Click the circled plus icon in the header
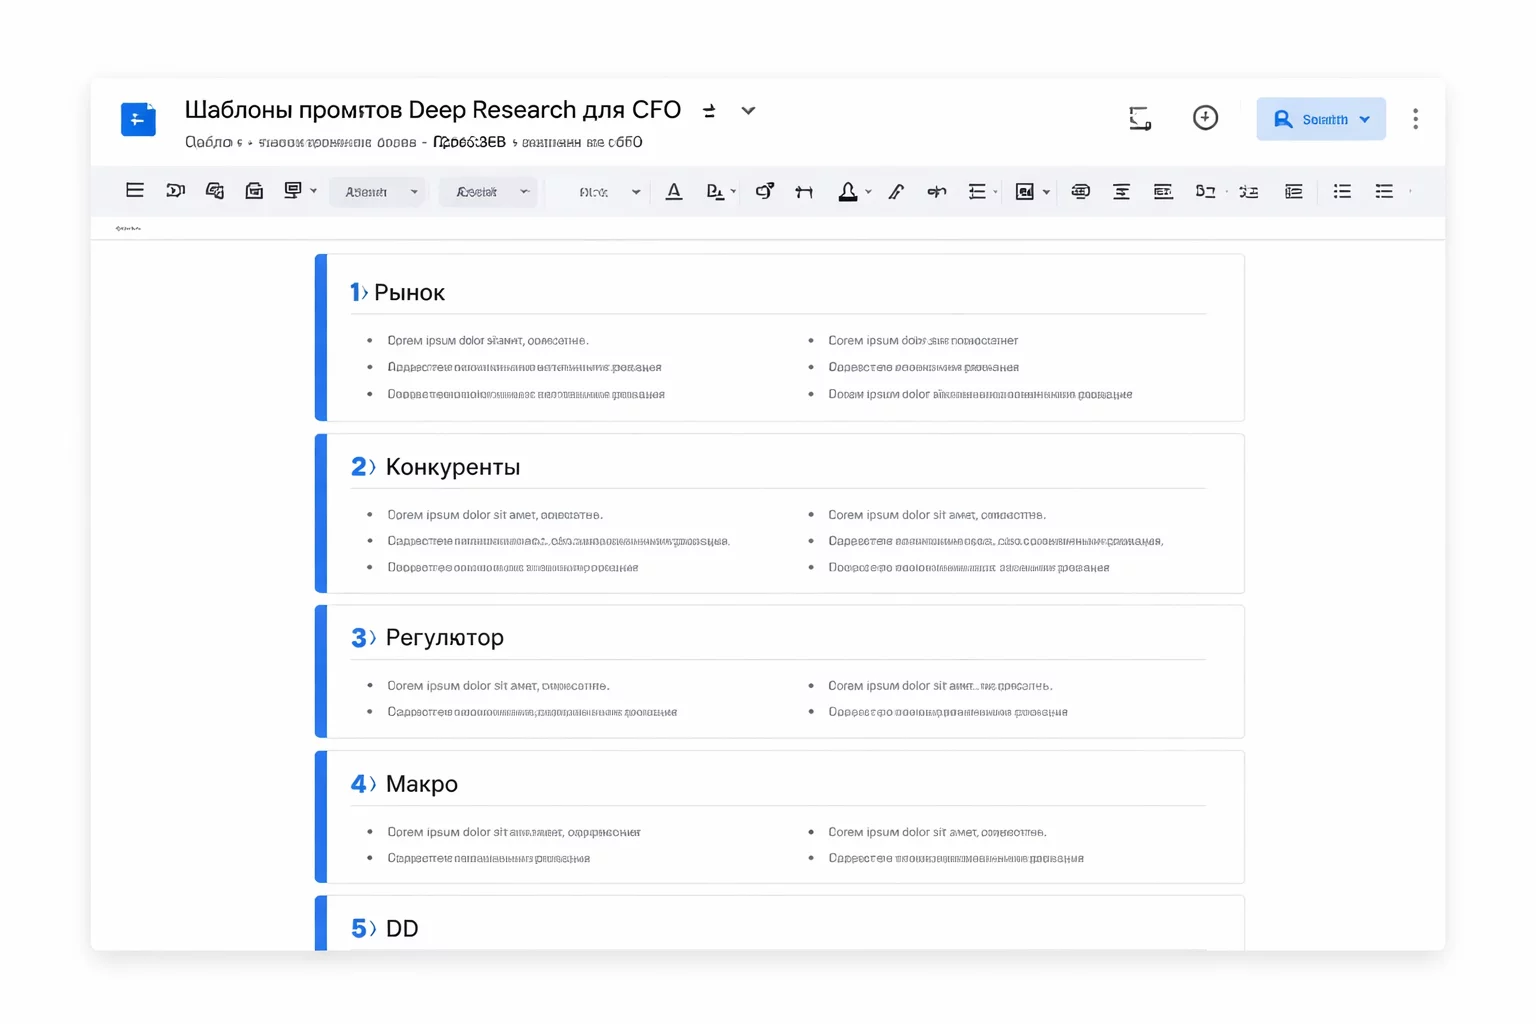The width and height of the screenshot is (1536, 1024). (x=1205, y=118)
